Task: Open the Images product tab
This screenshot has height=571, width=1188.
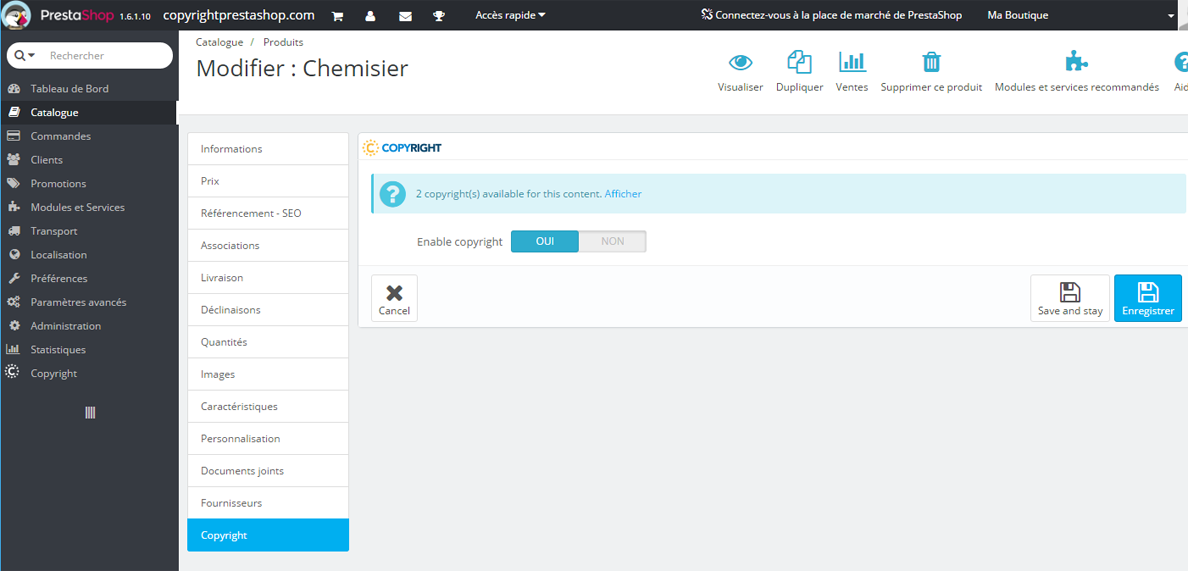Action: click(x=268, y=374)
